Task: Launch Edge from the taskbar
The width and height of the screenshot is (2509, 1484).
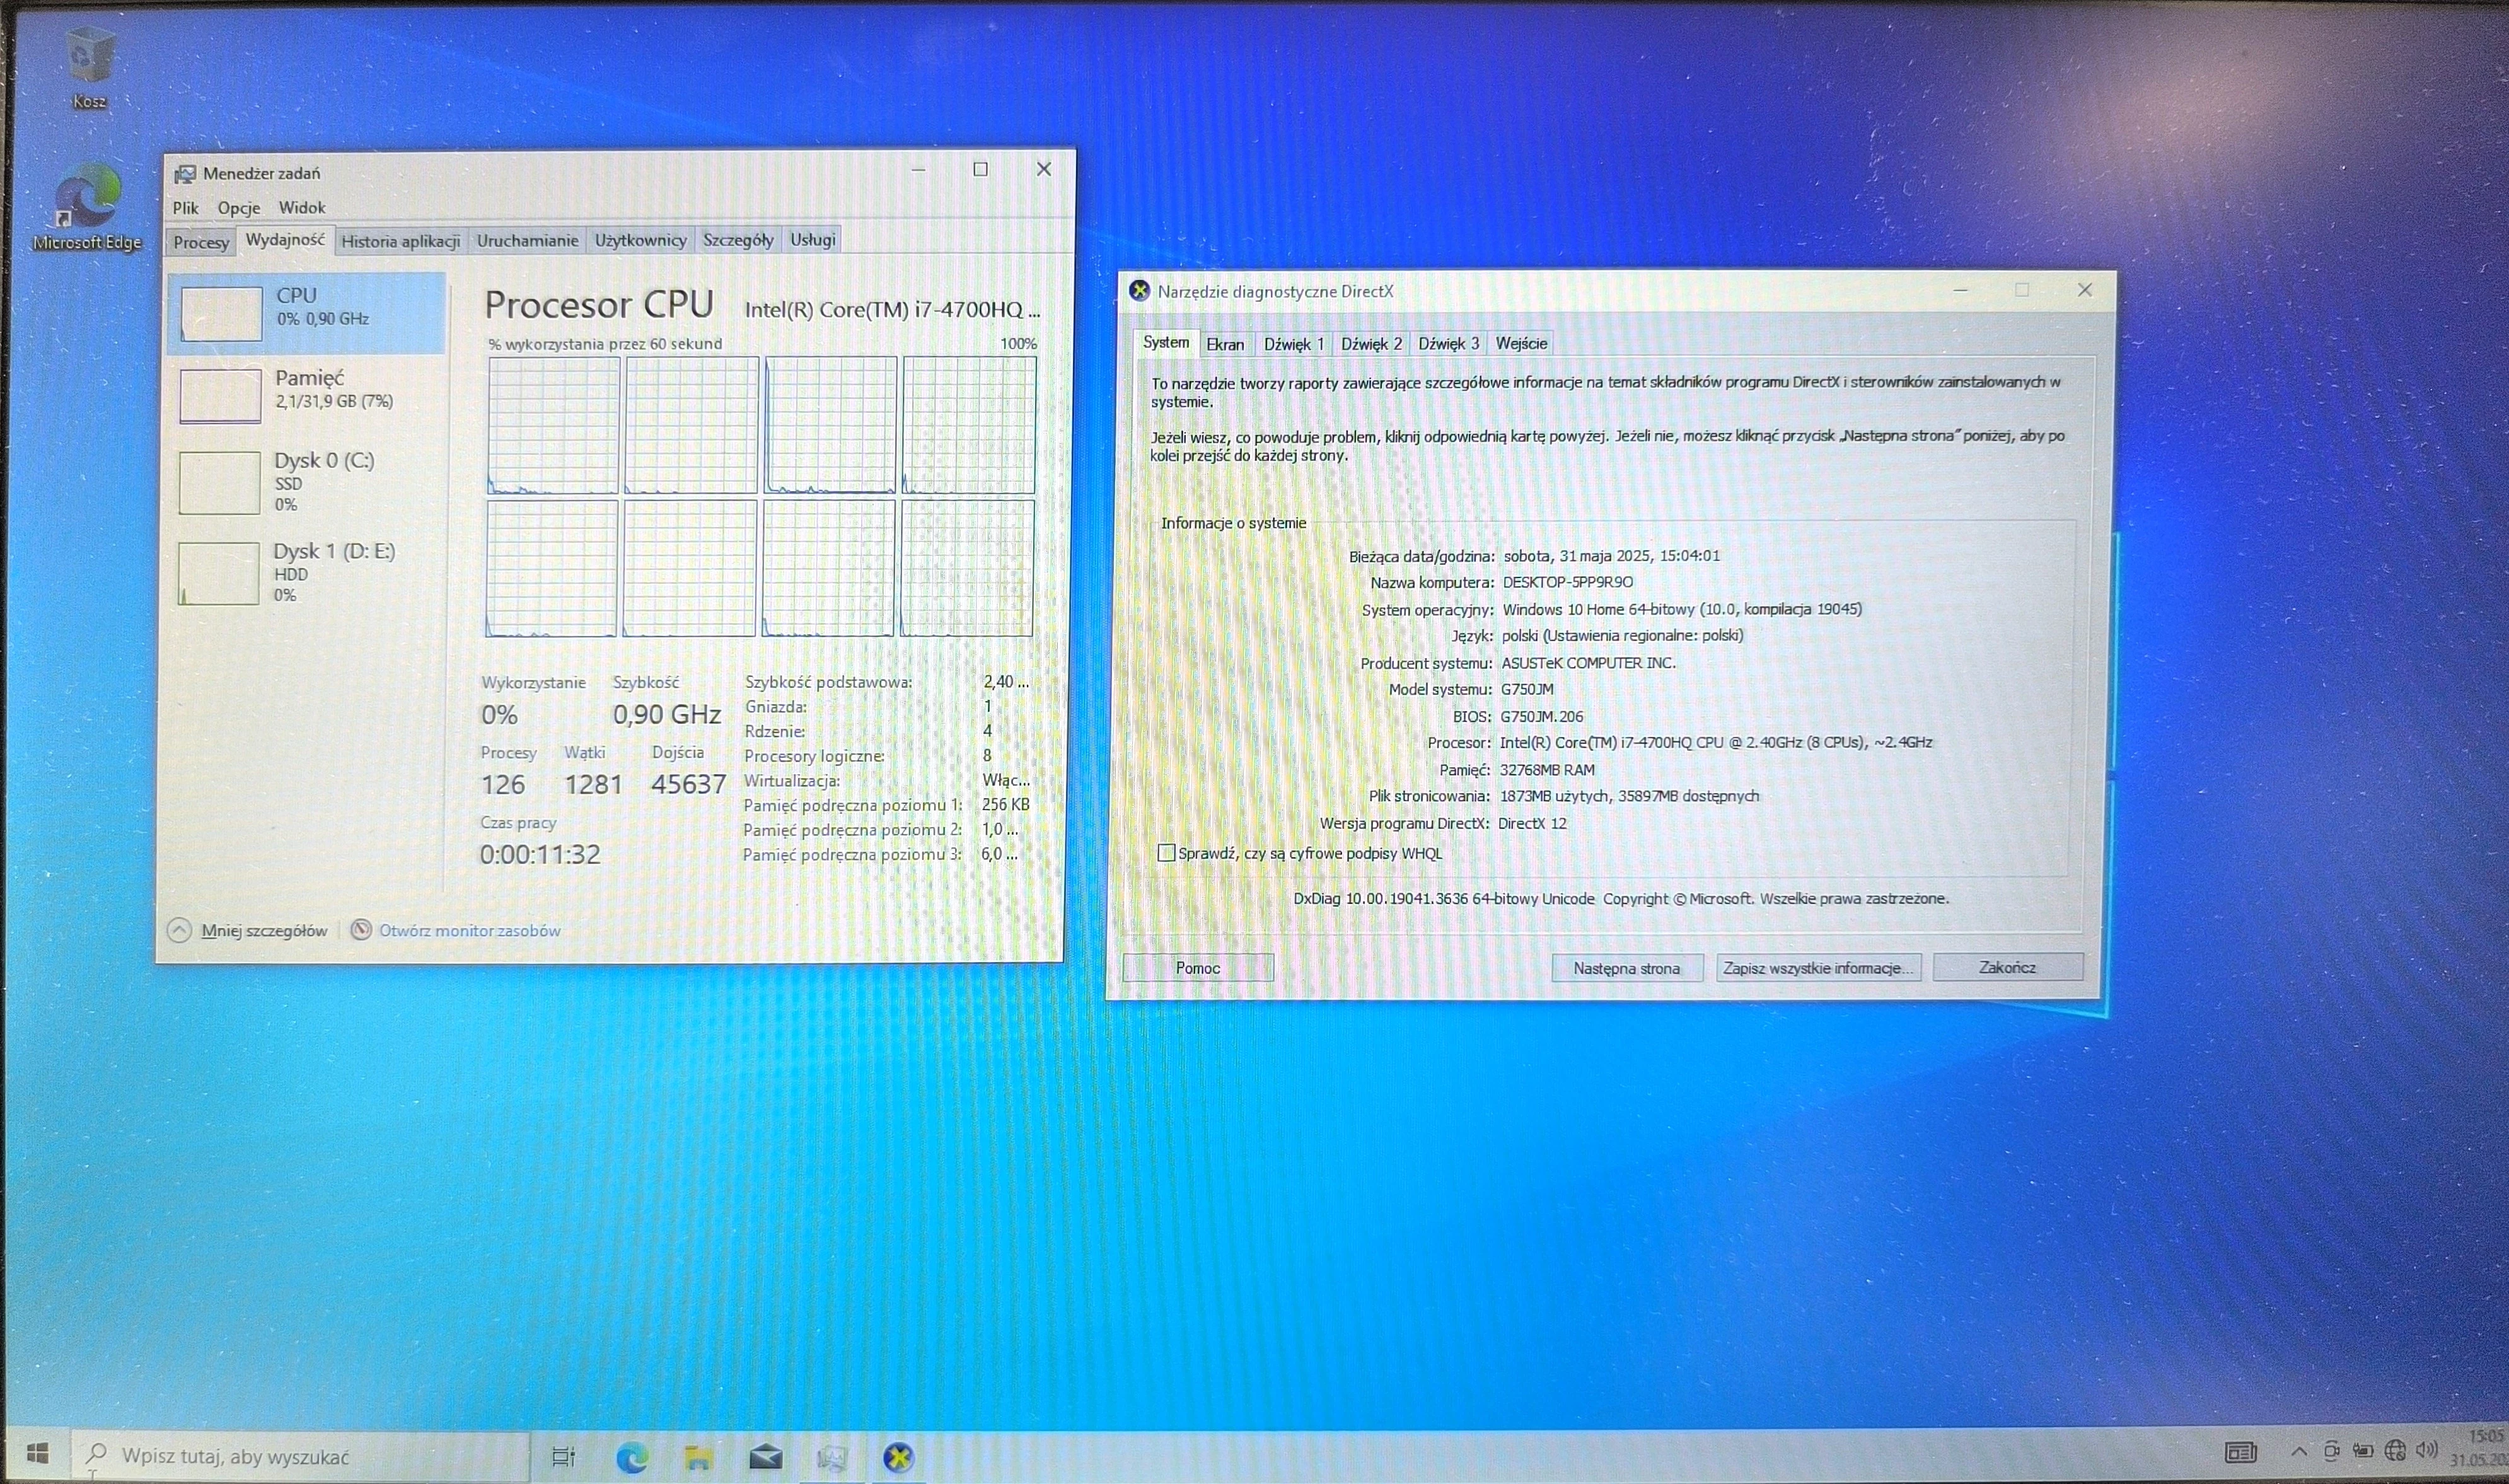Action: point(631,1457)
